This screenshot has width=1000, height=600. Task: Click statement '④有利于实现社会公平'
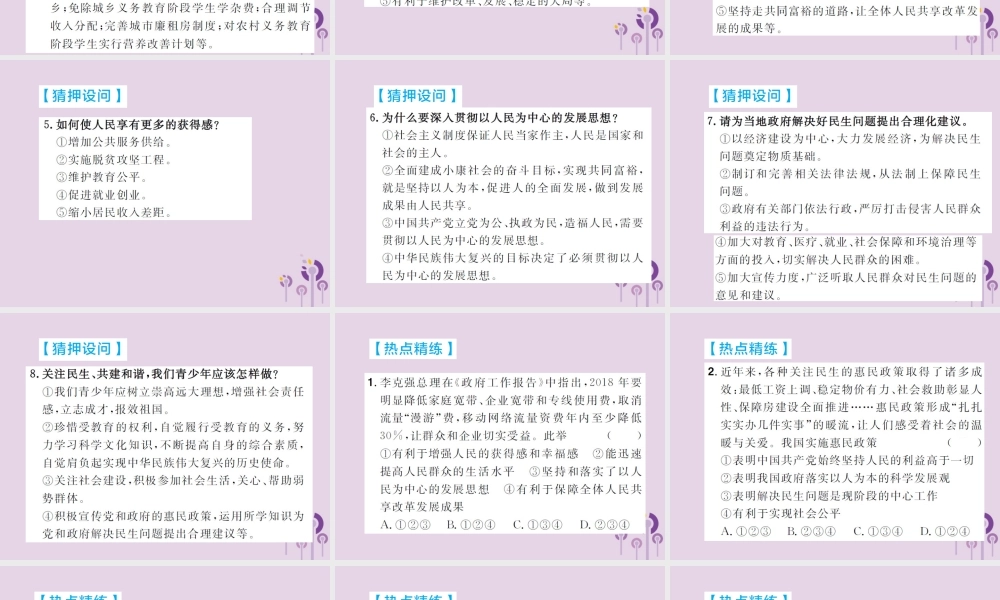click(x=781, y=513)
